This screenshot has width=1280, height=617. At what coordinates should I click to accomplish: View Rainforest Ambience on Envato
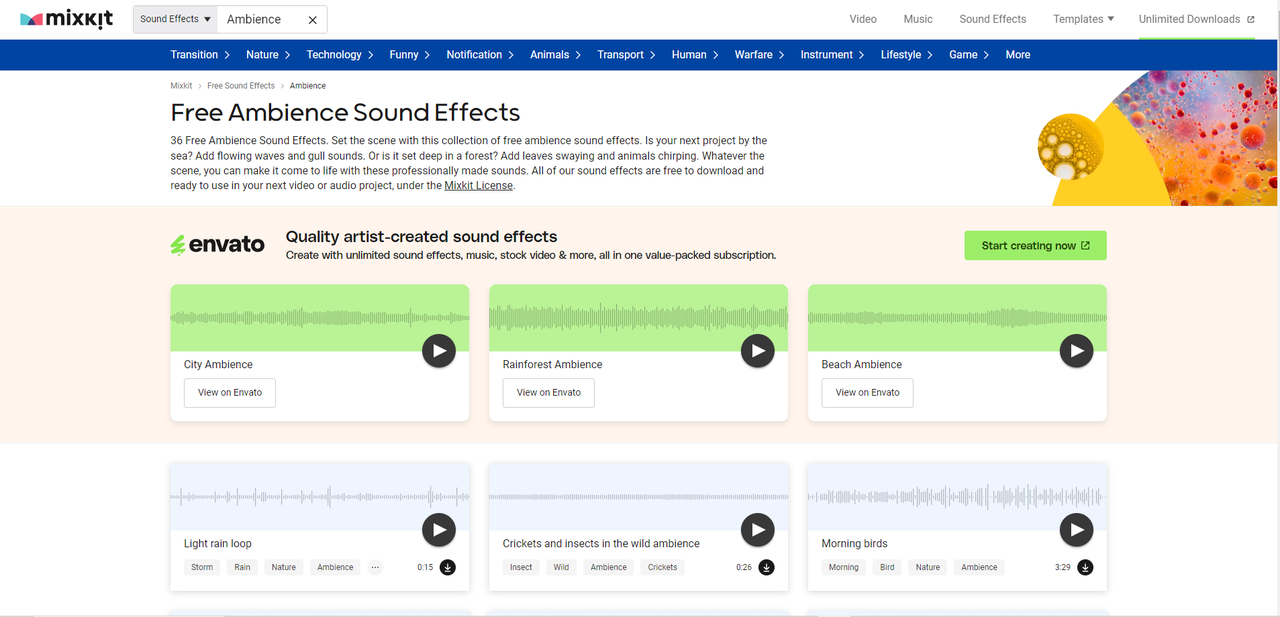tap(549, 392)
